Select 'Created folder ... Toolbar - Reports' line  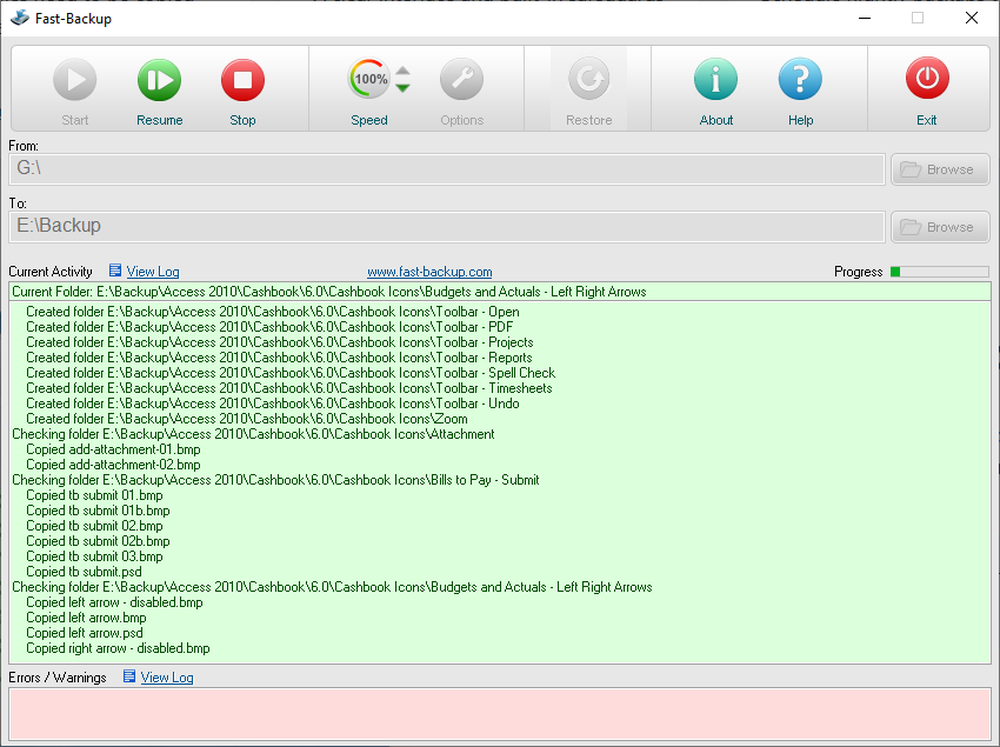click(x=279, y=358)
